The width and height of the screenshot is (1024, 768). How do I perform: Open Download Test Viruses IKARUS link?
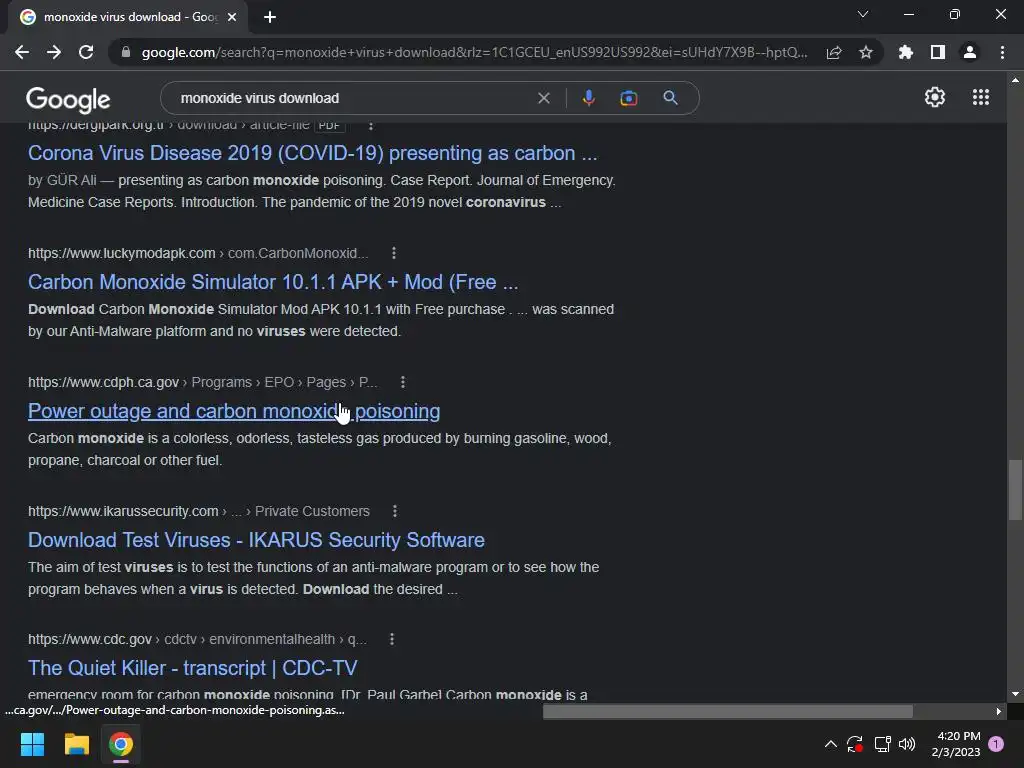256,540
